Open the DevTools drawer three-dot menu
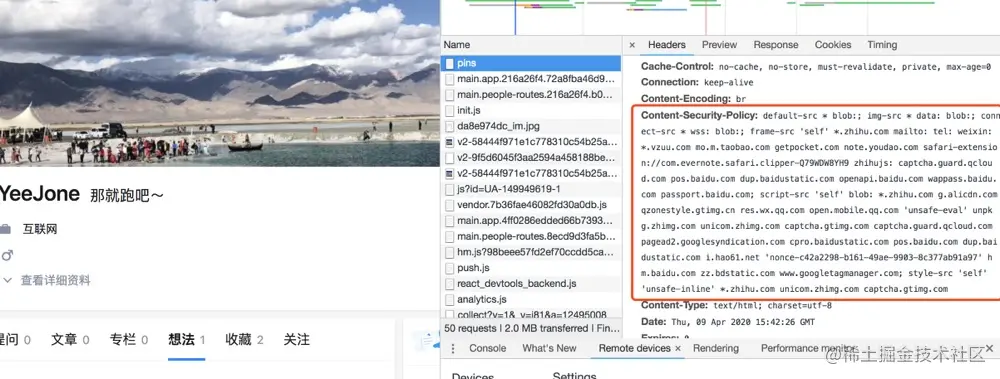This screenshot has height=379, width=1000. point(453,348)
